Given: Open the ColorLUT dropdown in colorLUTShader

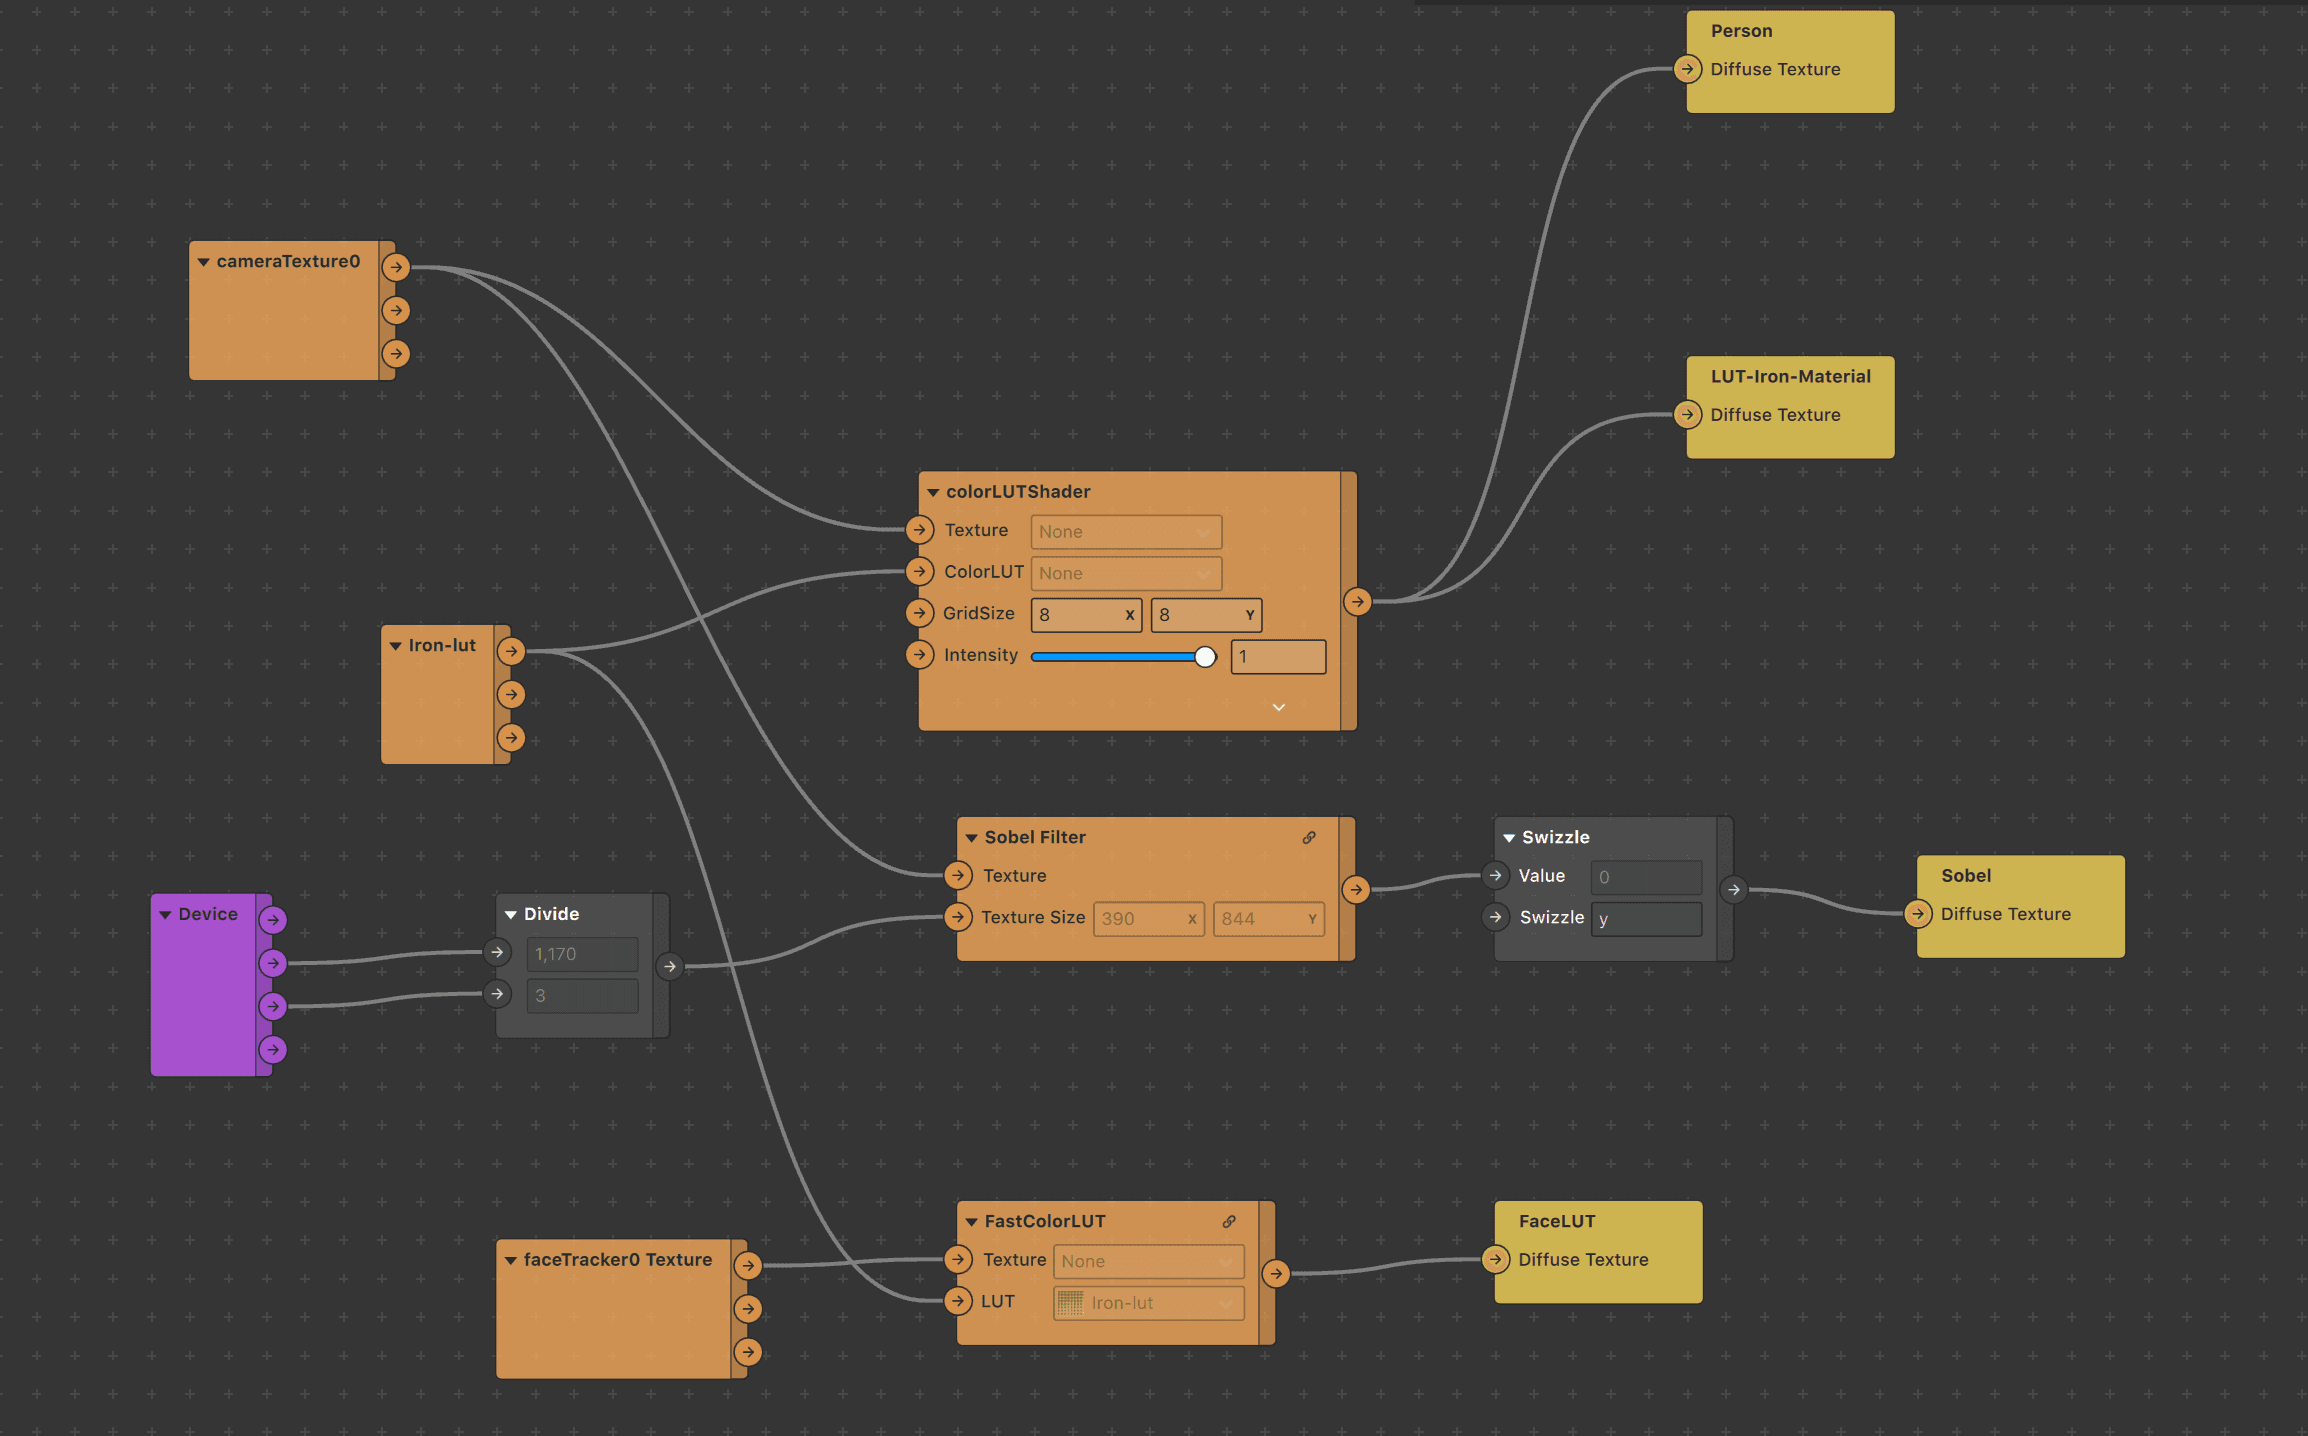Looking at the screenshot, I should [1125, 574].
